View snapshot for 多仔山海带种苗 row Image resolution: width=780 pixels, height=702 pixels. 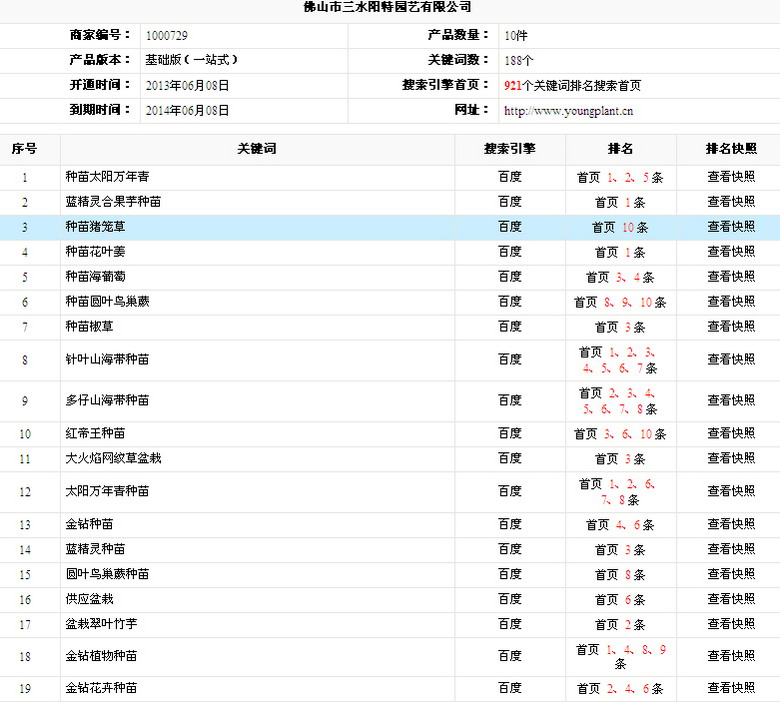(x=731, y=401)
